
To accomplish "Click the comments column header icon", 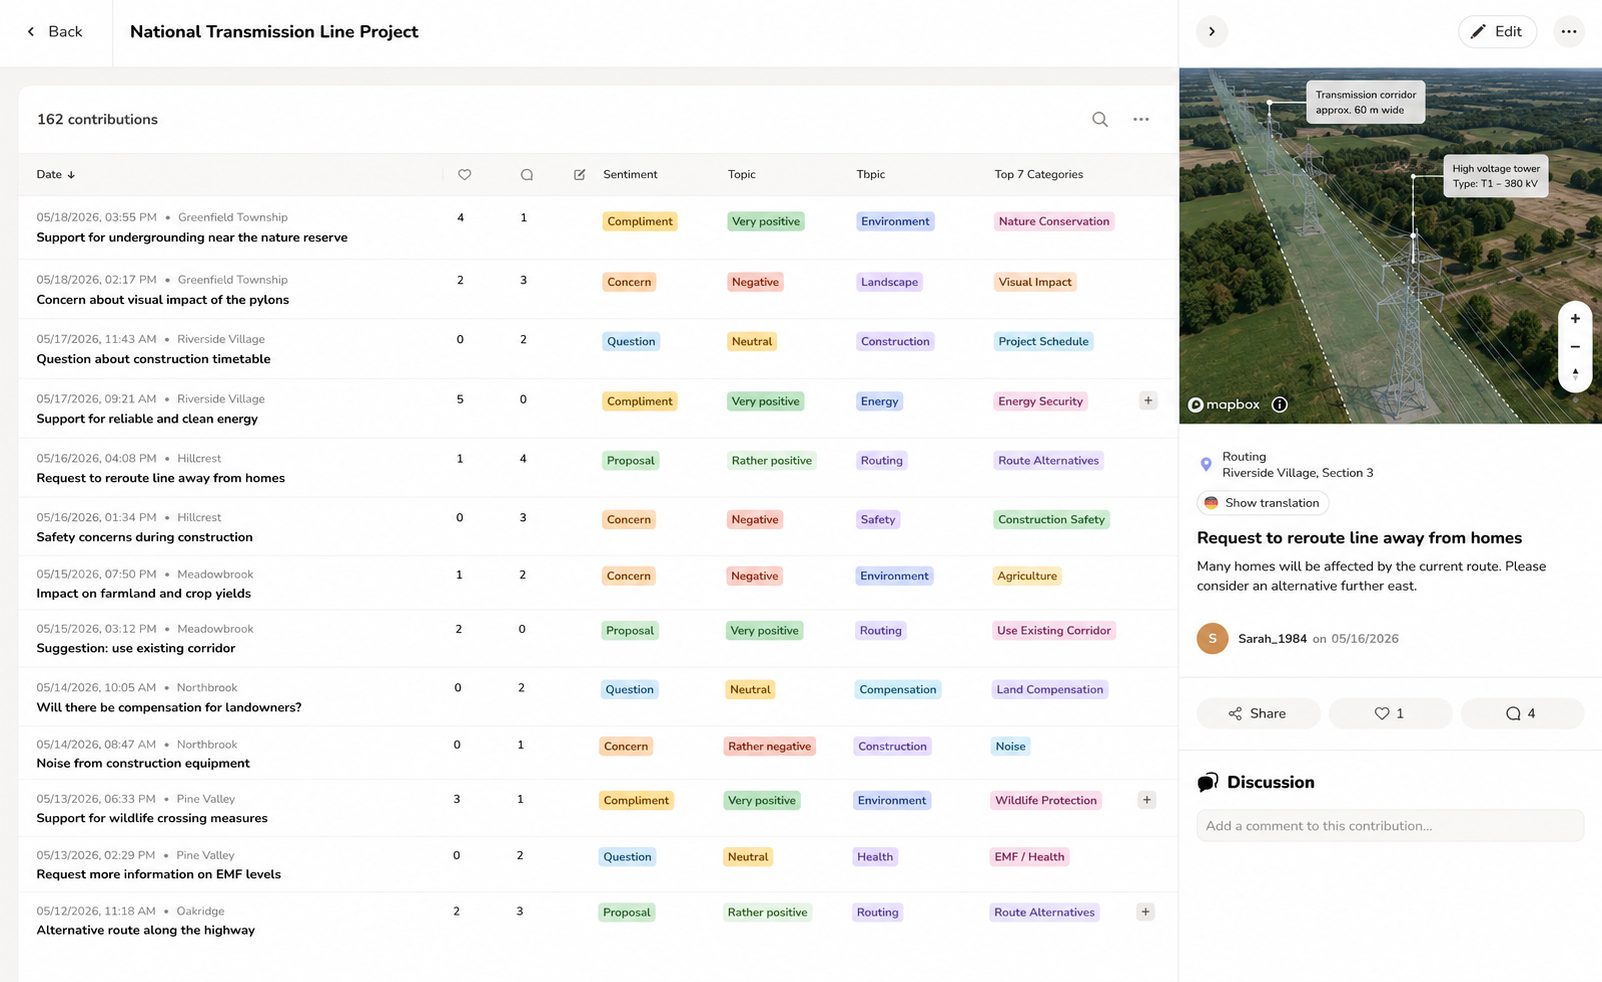I will 527,174.
